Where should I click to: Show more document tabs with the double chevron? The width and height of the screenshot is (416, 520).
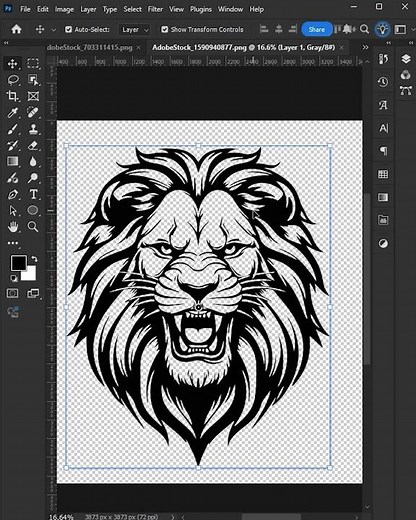coord(365,47)
